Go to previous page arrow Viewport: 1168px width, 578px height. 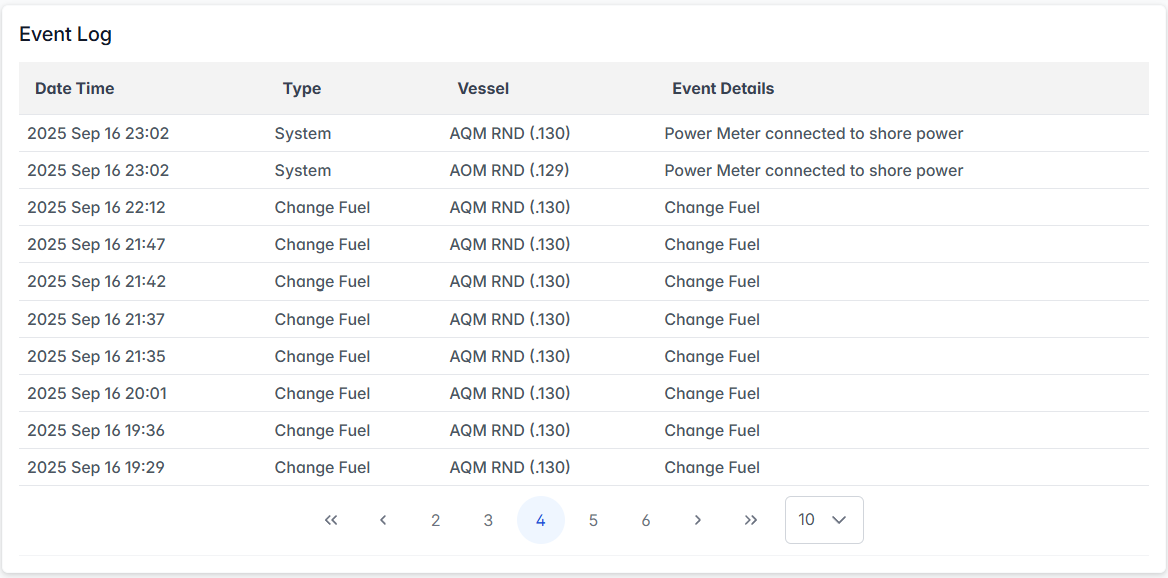pyautogui.click(x=383, y=520)
